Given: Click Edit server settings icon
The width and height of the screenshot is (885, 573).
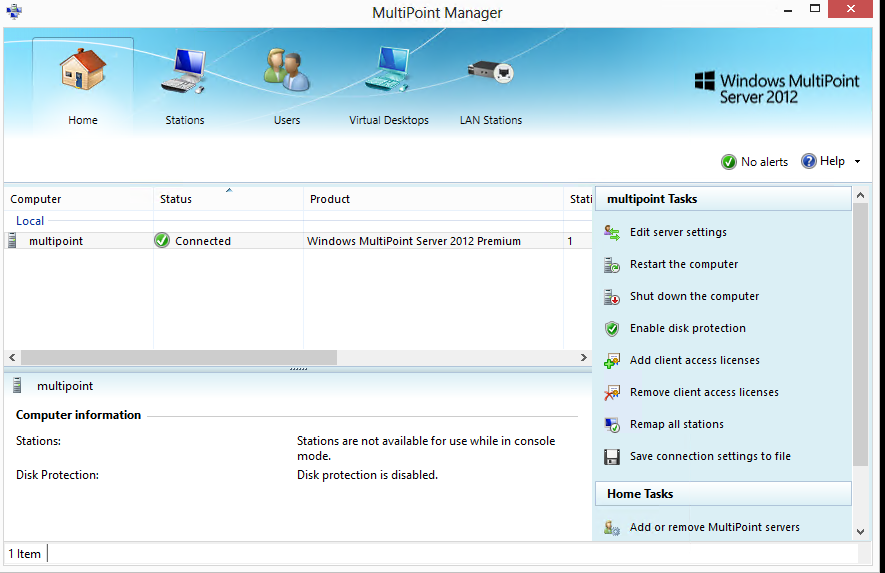Looking at the screenshot, I should (612, 233).
